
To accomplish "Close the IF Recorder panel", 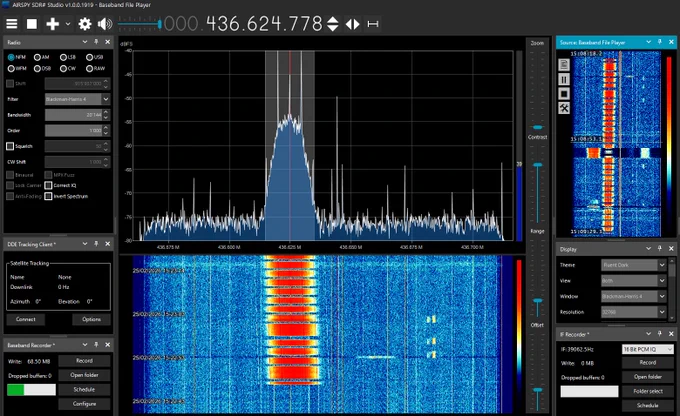I will point(671,334).
